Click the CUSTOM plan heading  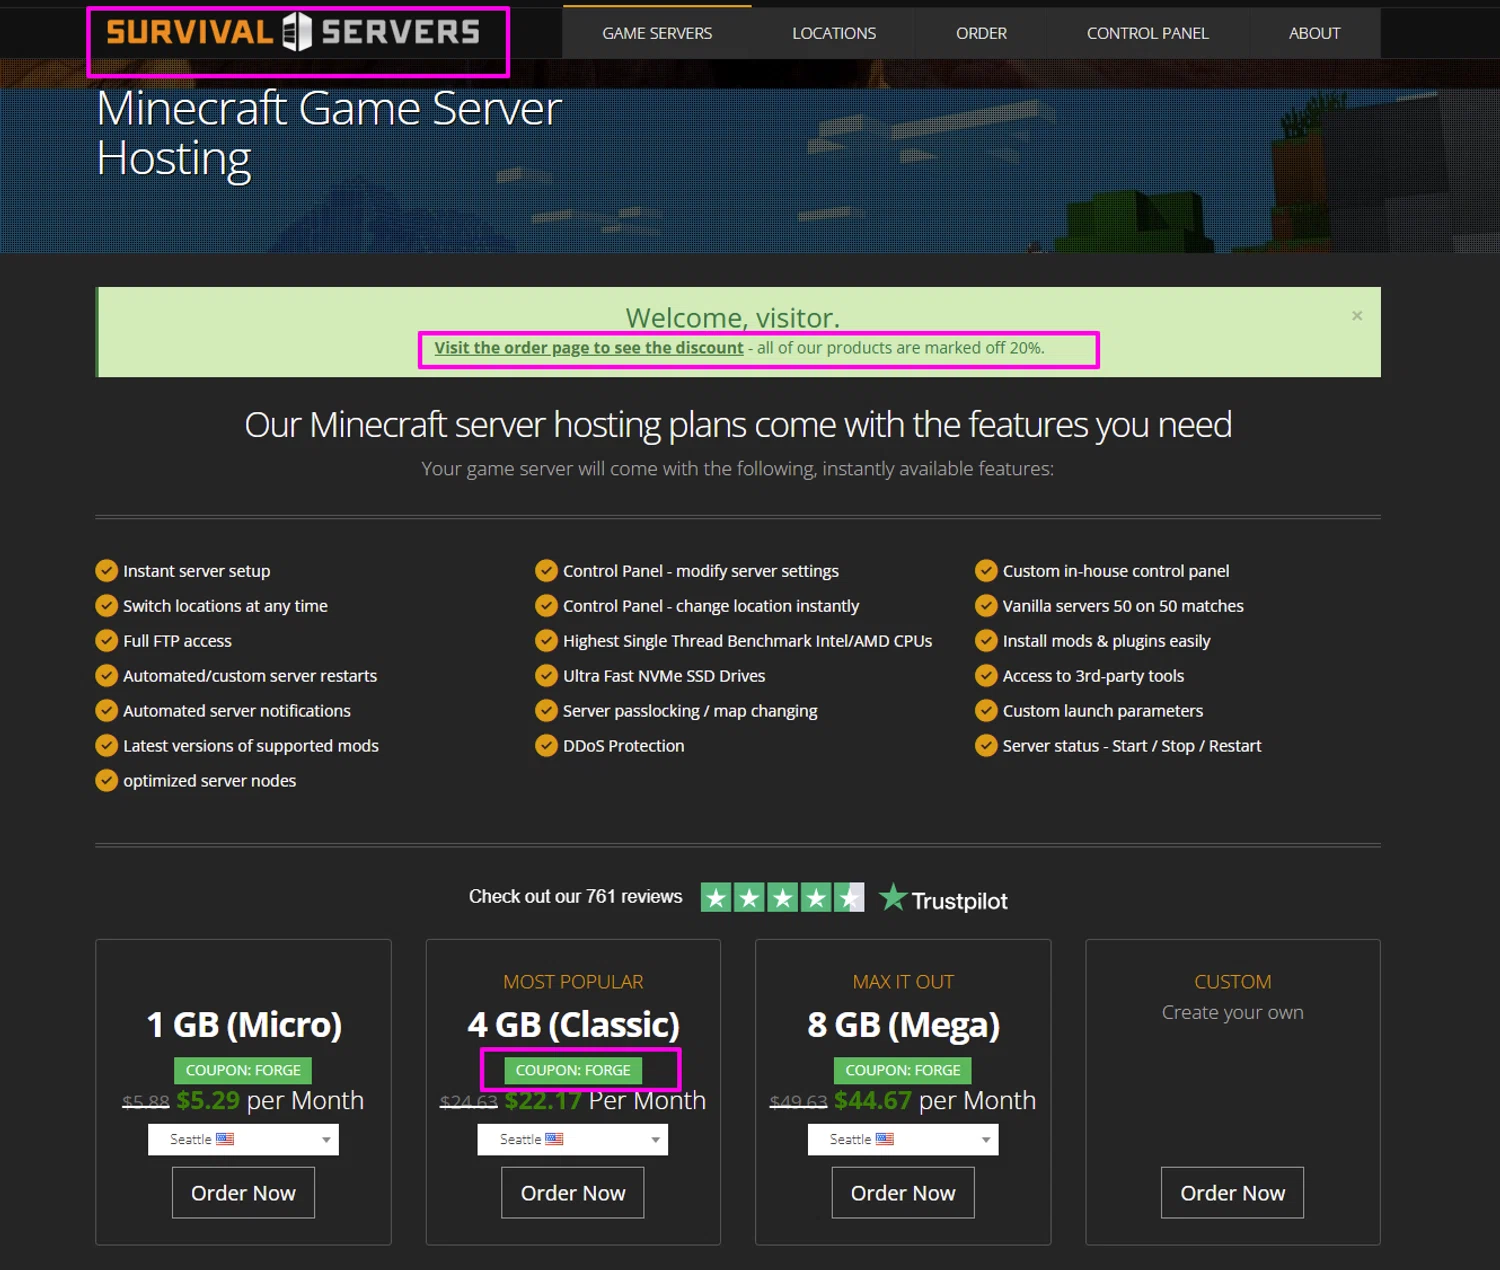[1233, 982]
